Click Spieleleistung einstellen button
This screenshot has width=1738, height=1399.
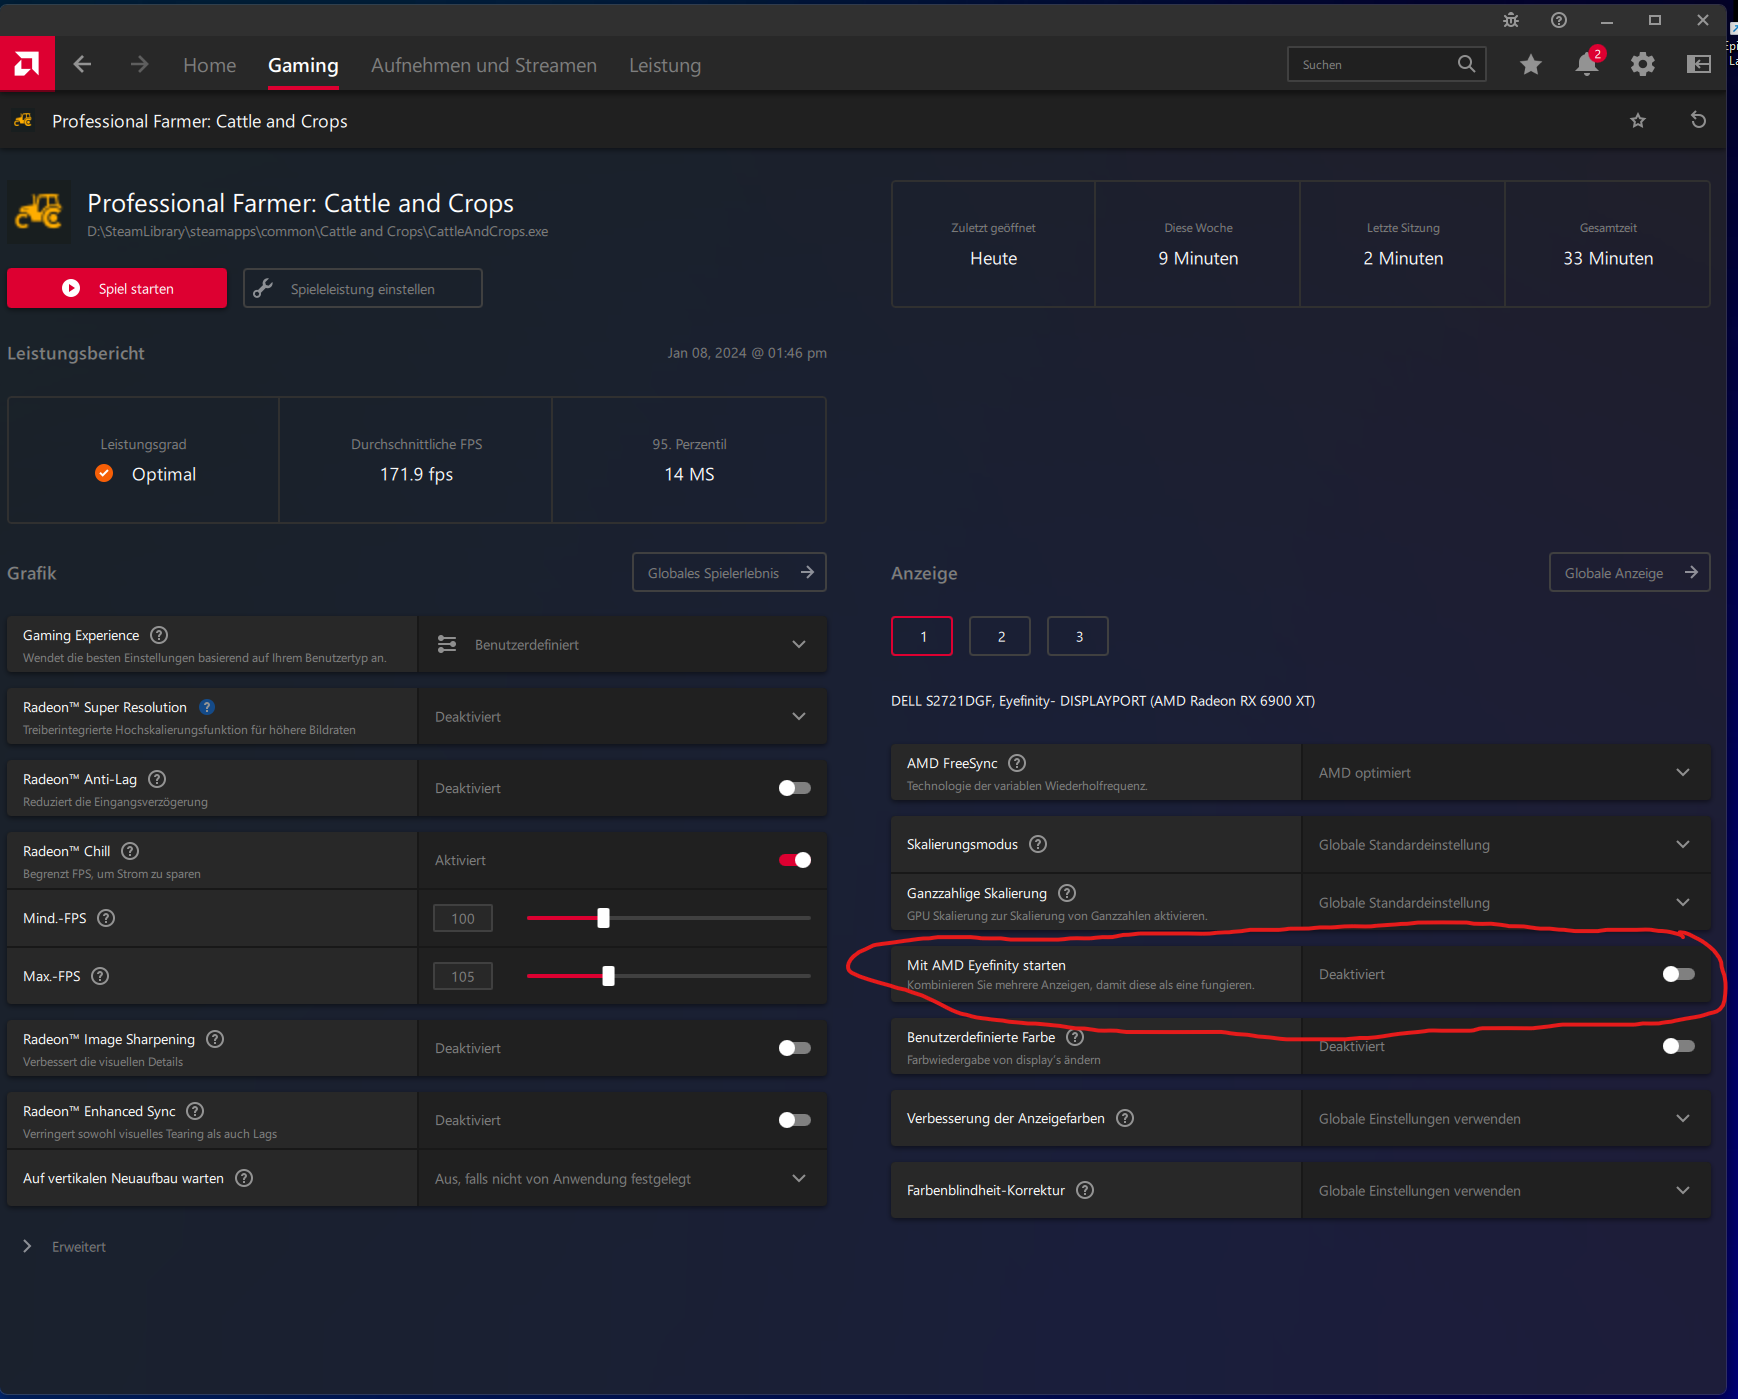[x=363, y=288]
